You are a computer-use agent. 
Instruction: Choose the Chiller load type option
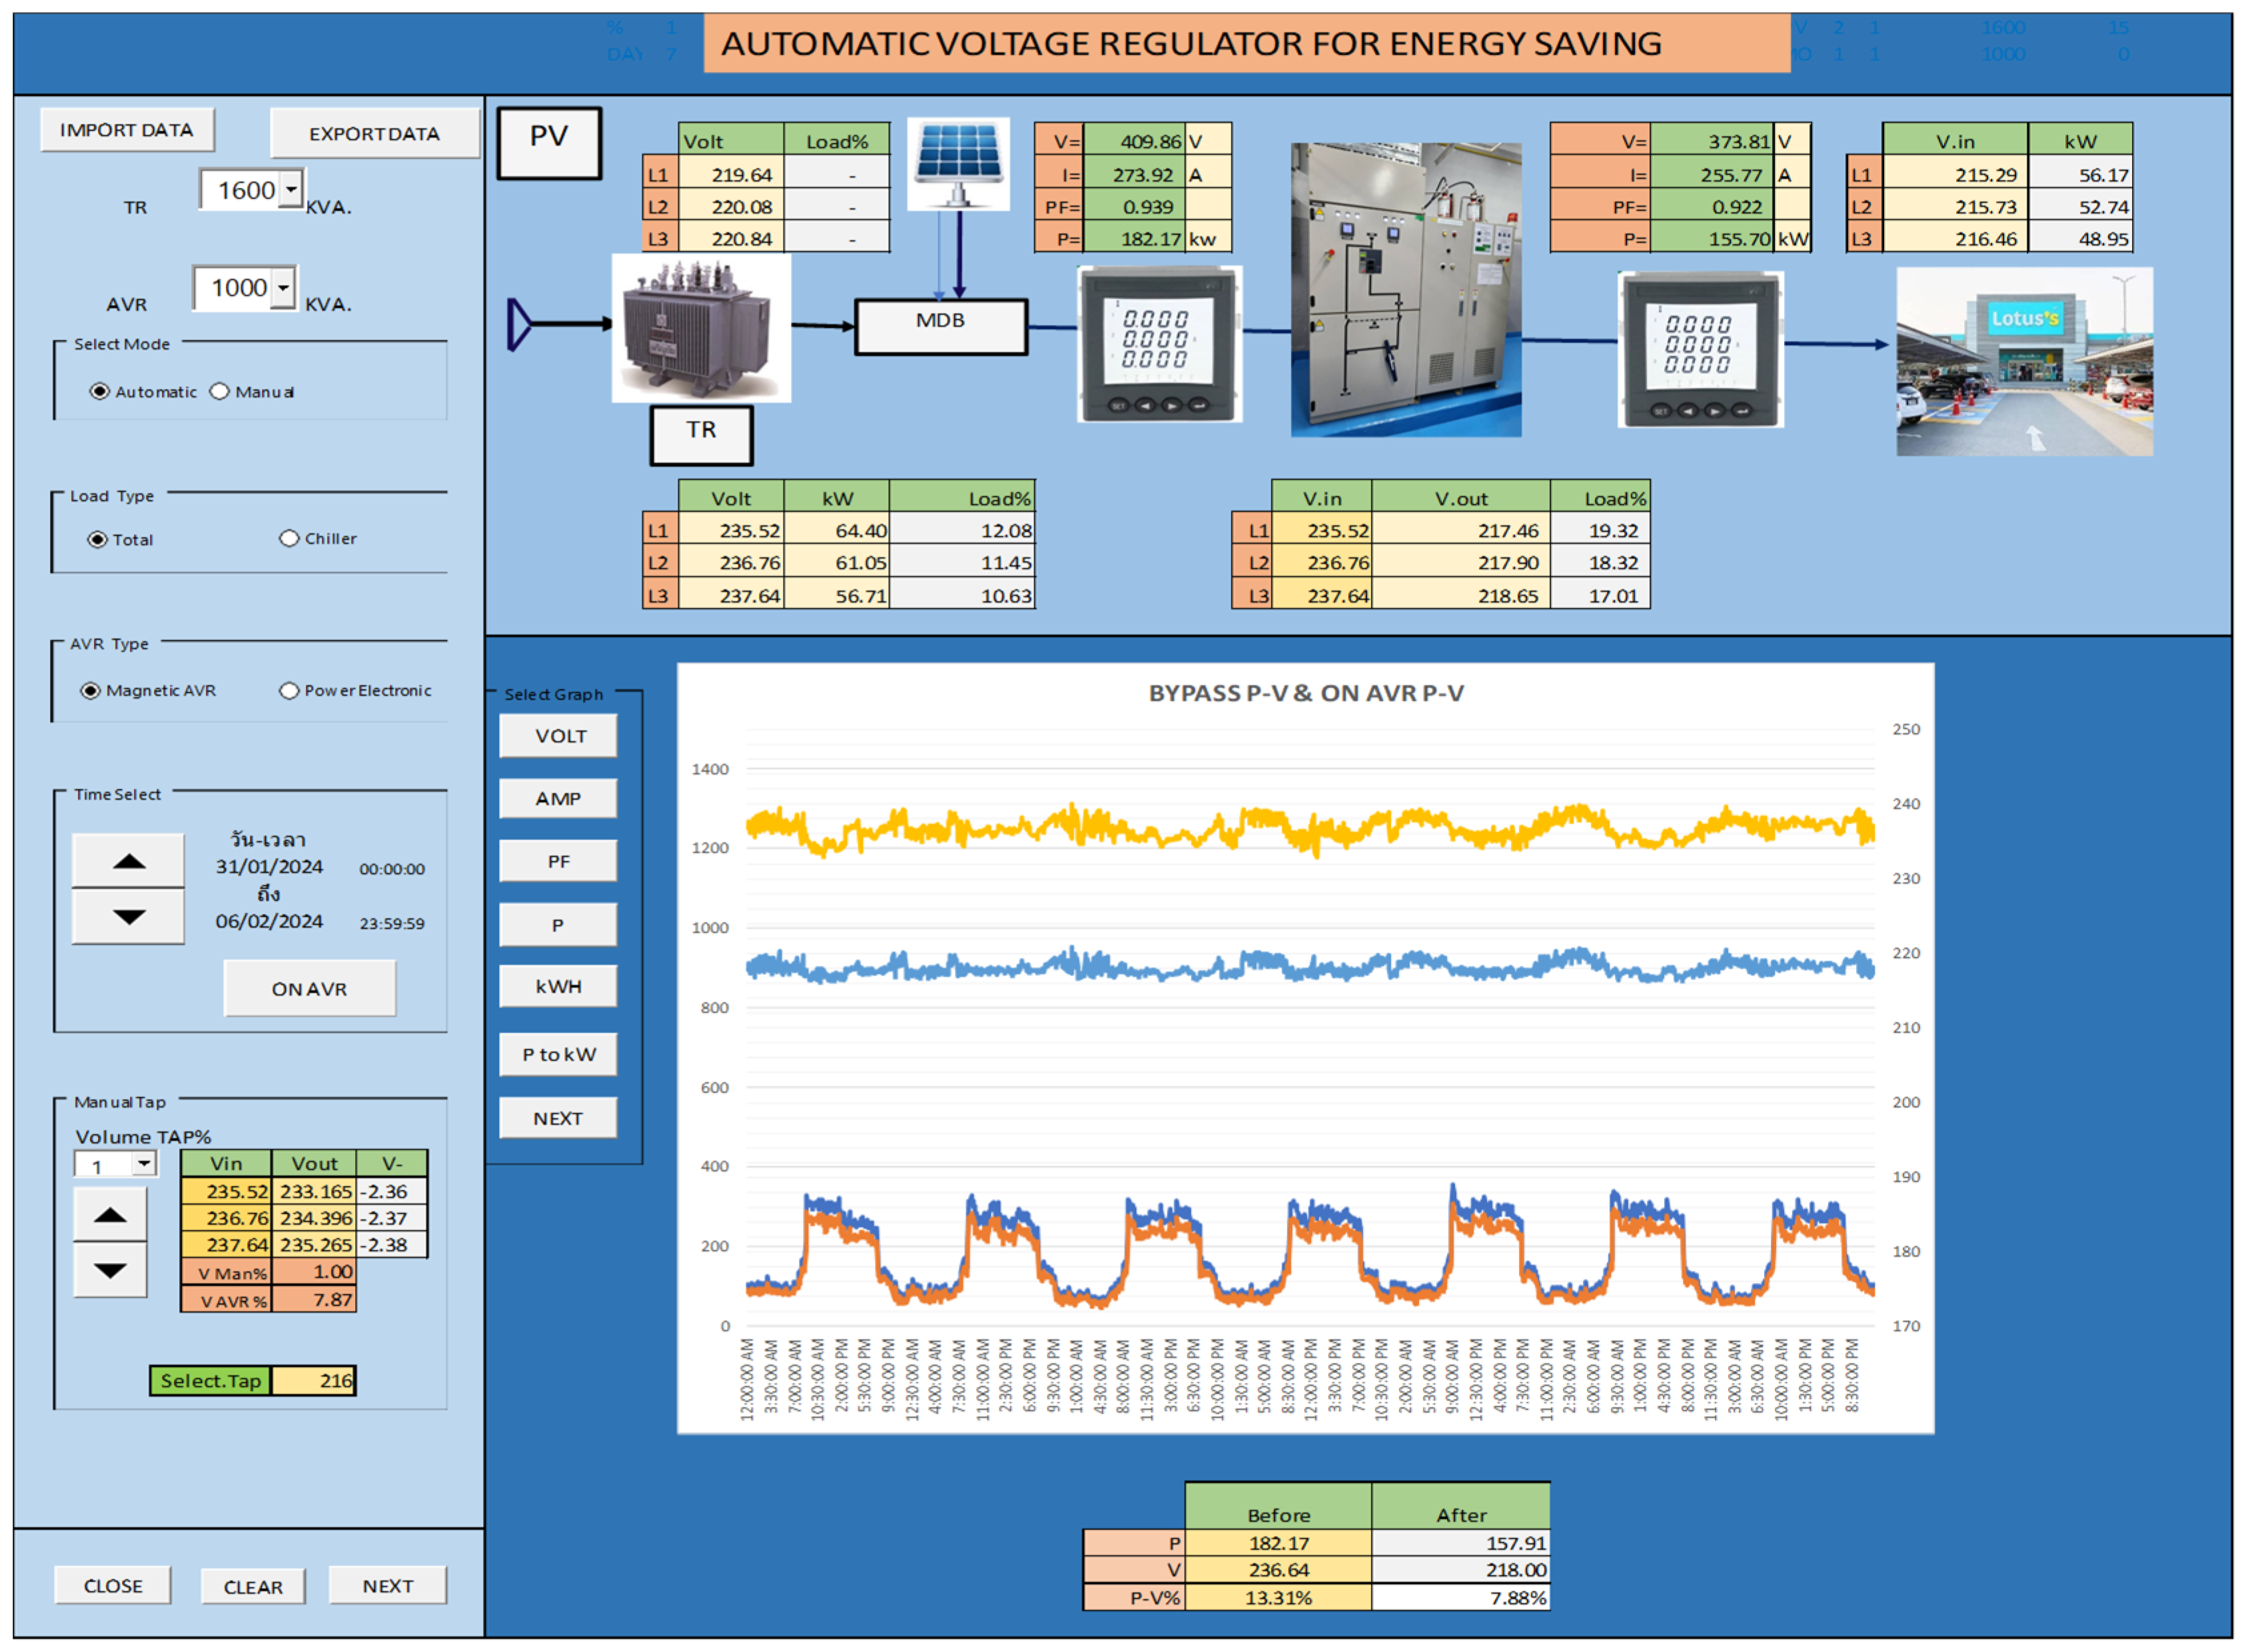289,538
